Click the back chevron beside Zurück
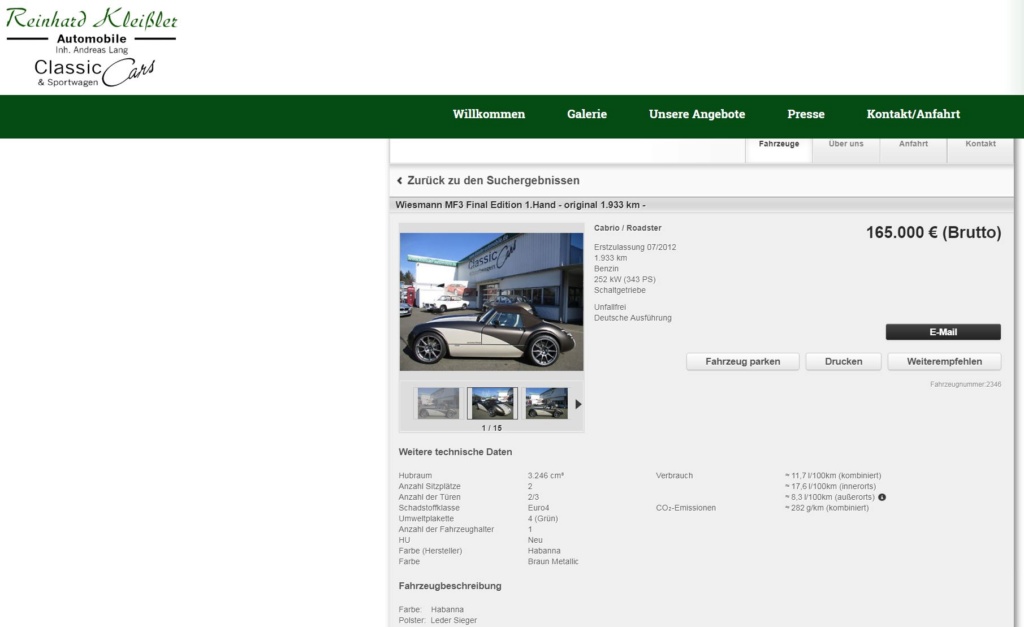 click(400, 180)
